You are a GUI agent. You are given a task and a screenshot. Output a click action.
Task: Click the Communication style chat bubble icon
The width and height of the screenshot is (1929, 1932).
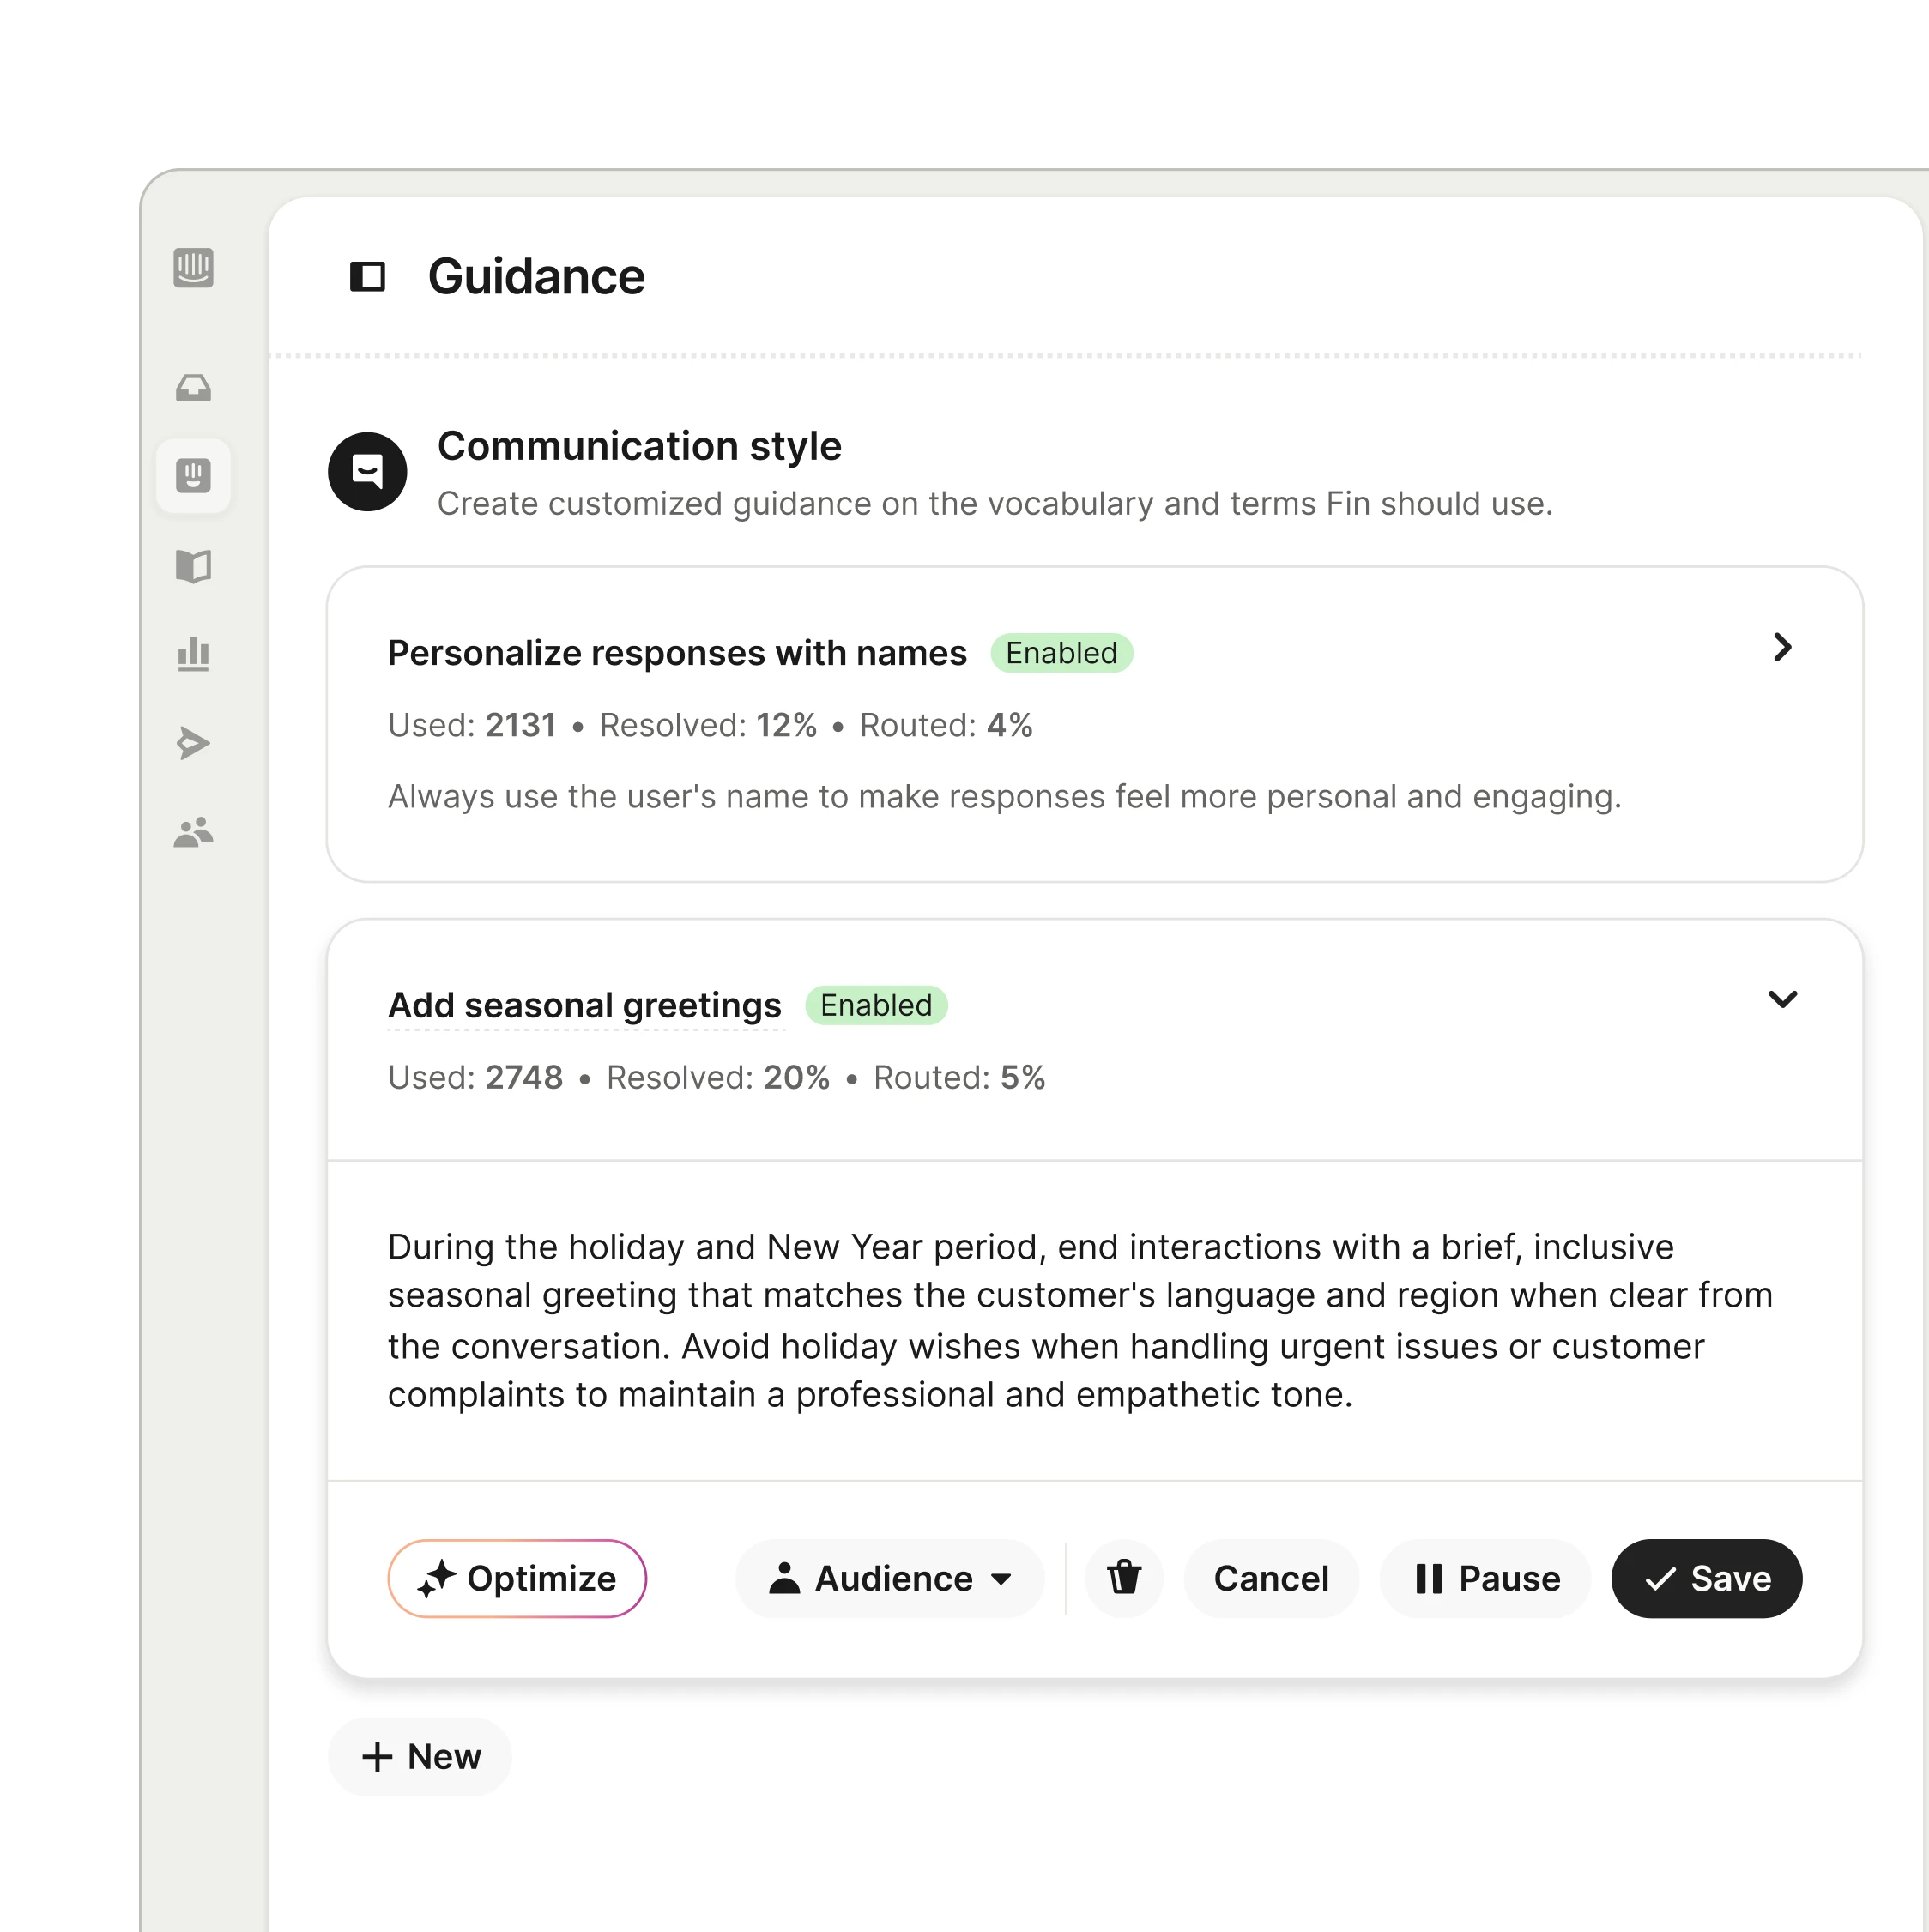pos(367,472)
